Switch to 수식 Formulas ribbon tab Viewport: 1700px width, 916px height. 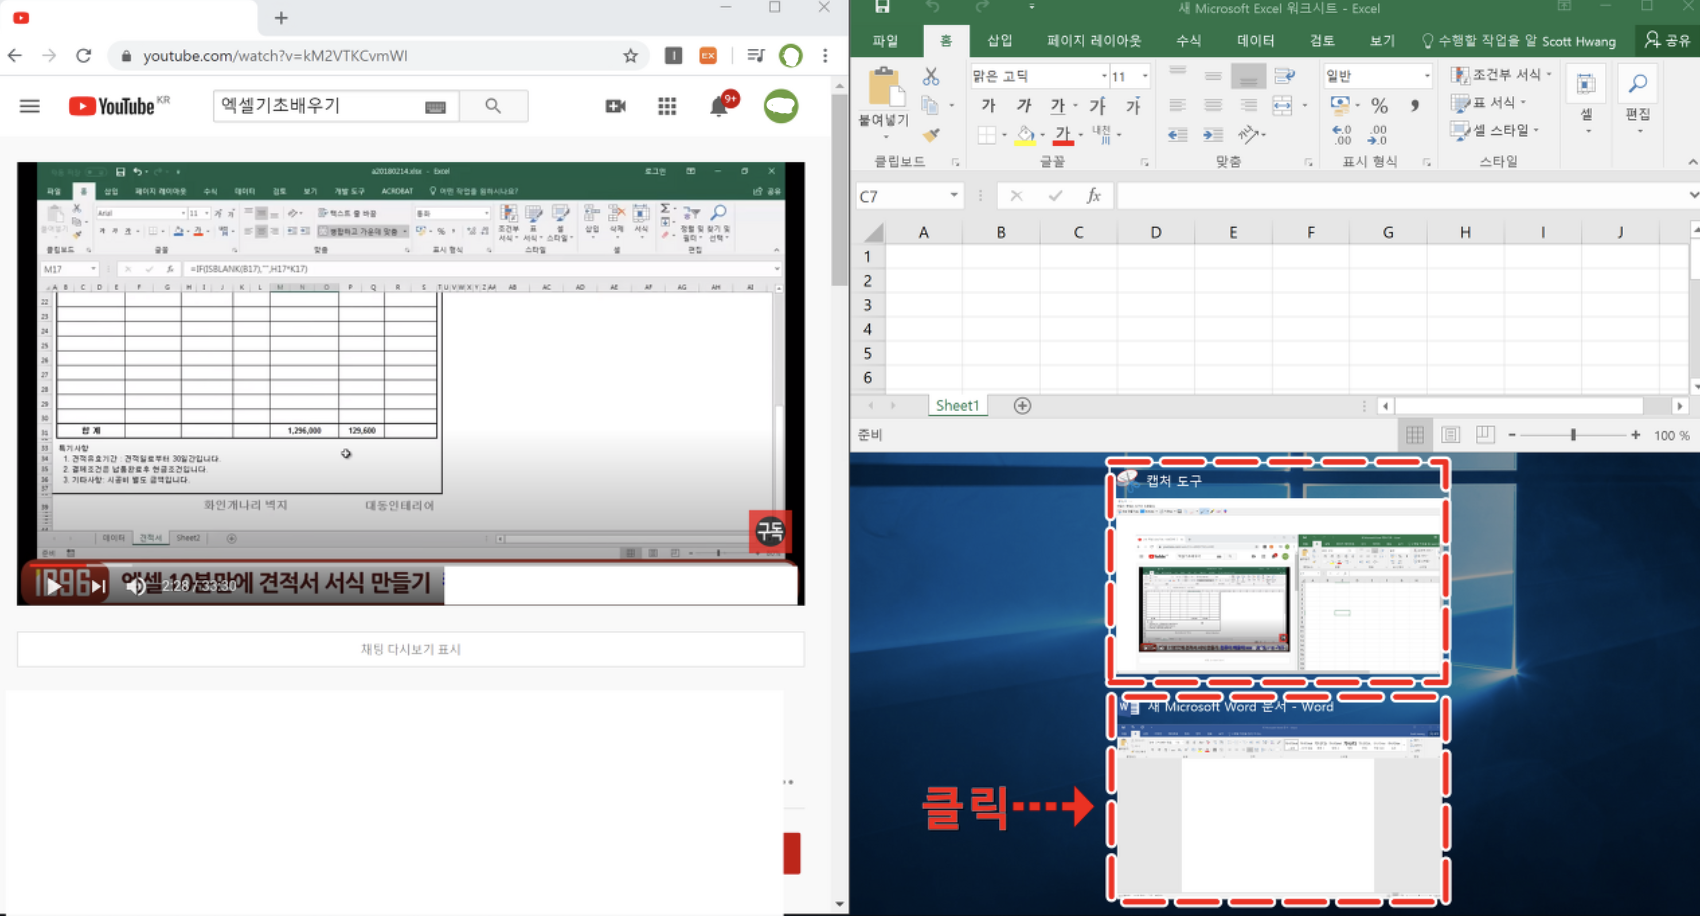[1188, 41]
